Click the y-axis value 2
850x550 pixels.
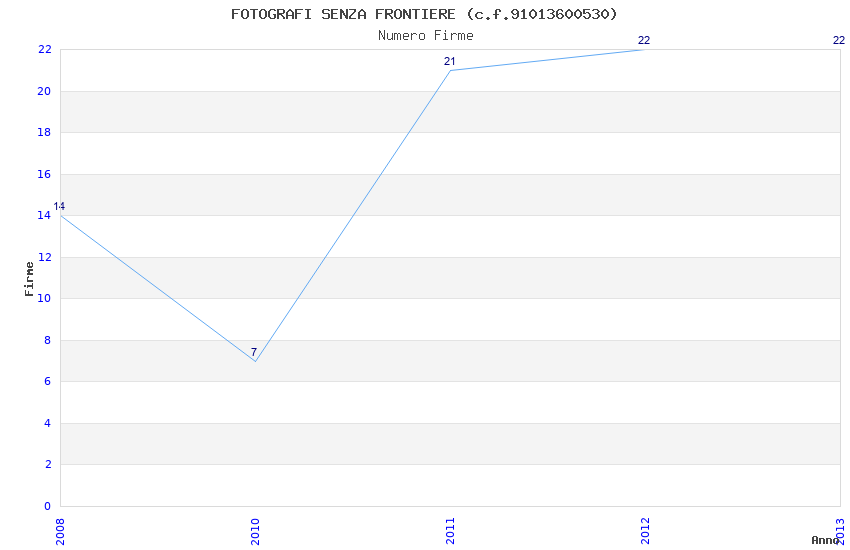point(48,464)
